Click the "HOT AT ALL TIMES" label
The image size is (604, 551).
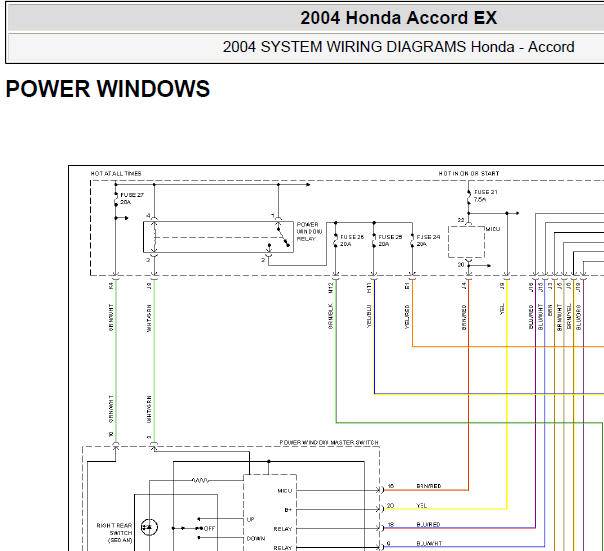(116, 174)
